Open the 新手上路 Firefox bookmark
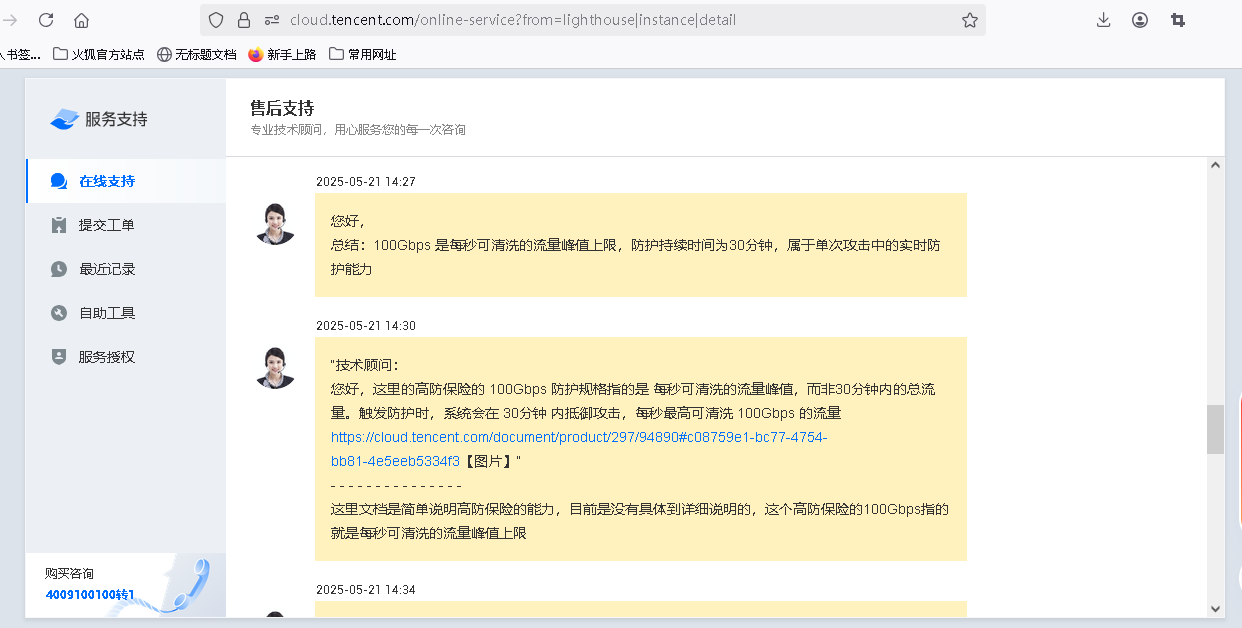The height and width of the screenshot is (628, 1242). click(x=282, y=54)
